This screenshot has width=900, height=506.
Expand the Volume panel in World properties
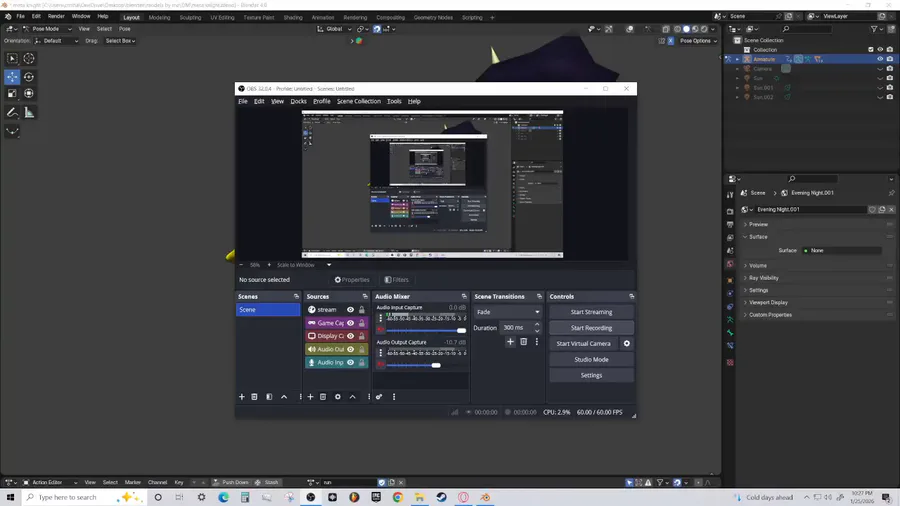tap(758, 266)
